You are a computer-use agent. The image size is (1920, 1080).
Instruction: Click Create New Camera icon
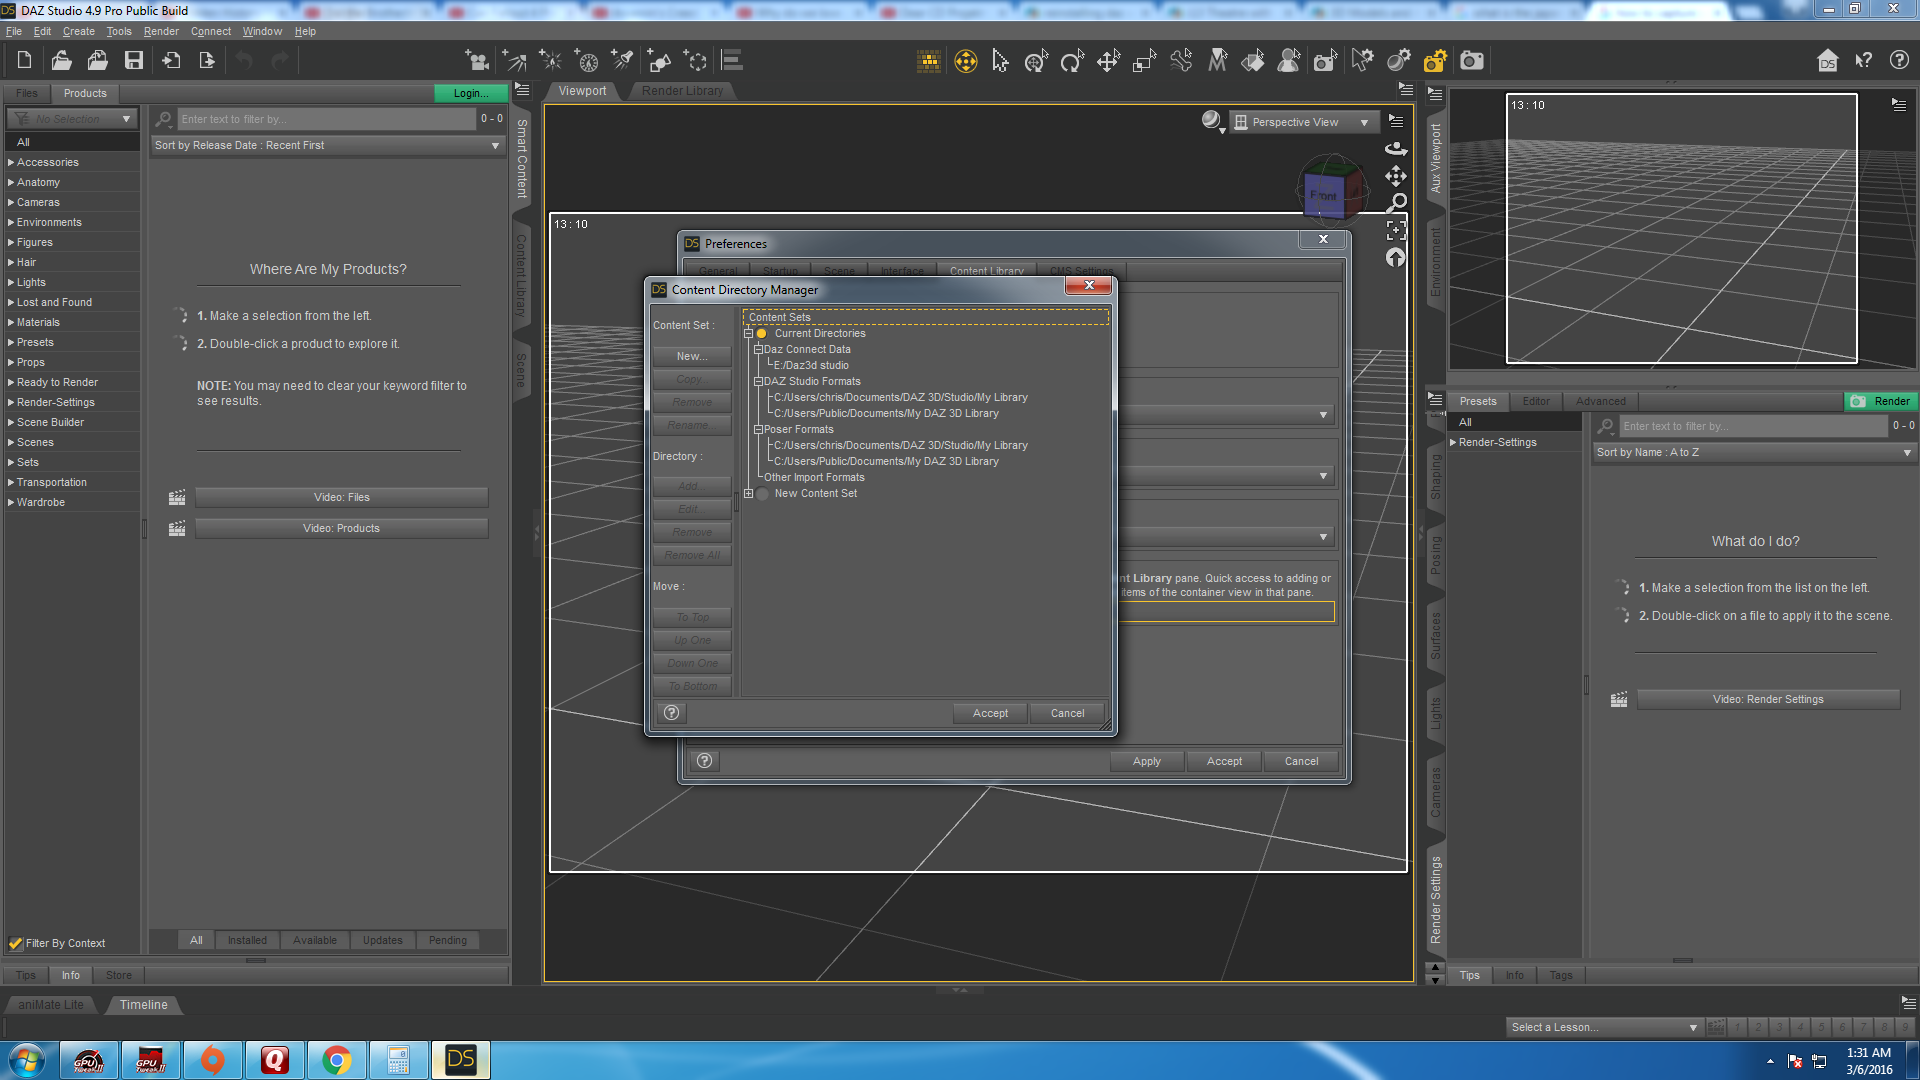click(478, 61)
